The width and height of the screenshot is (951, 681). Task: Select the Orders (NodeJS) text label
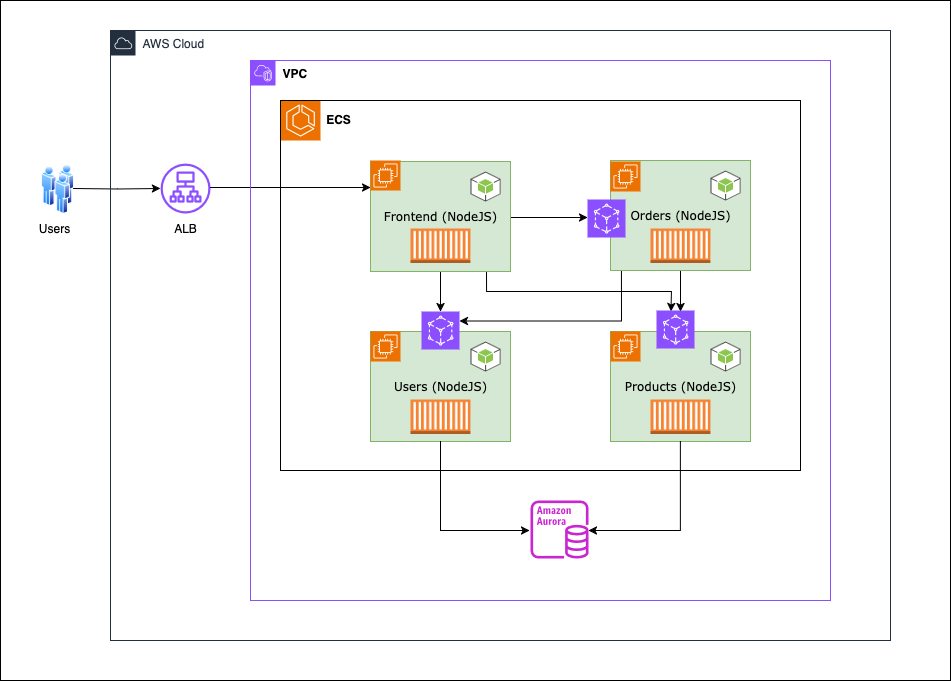pos(679,215)
